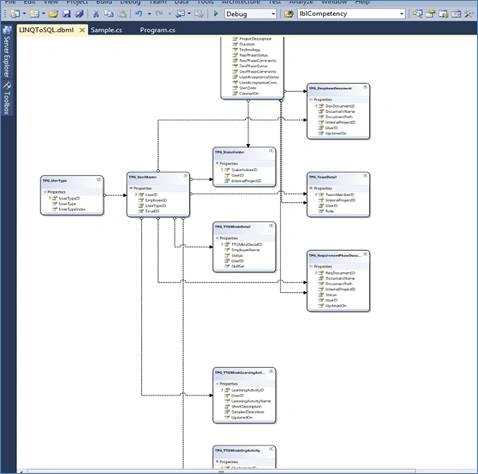The width and height of the screenshot is (478, 474).
Task: Switch to the Program.cs tab
Action: 157,30
